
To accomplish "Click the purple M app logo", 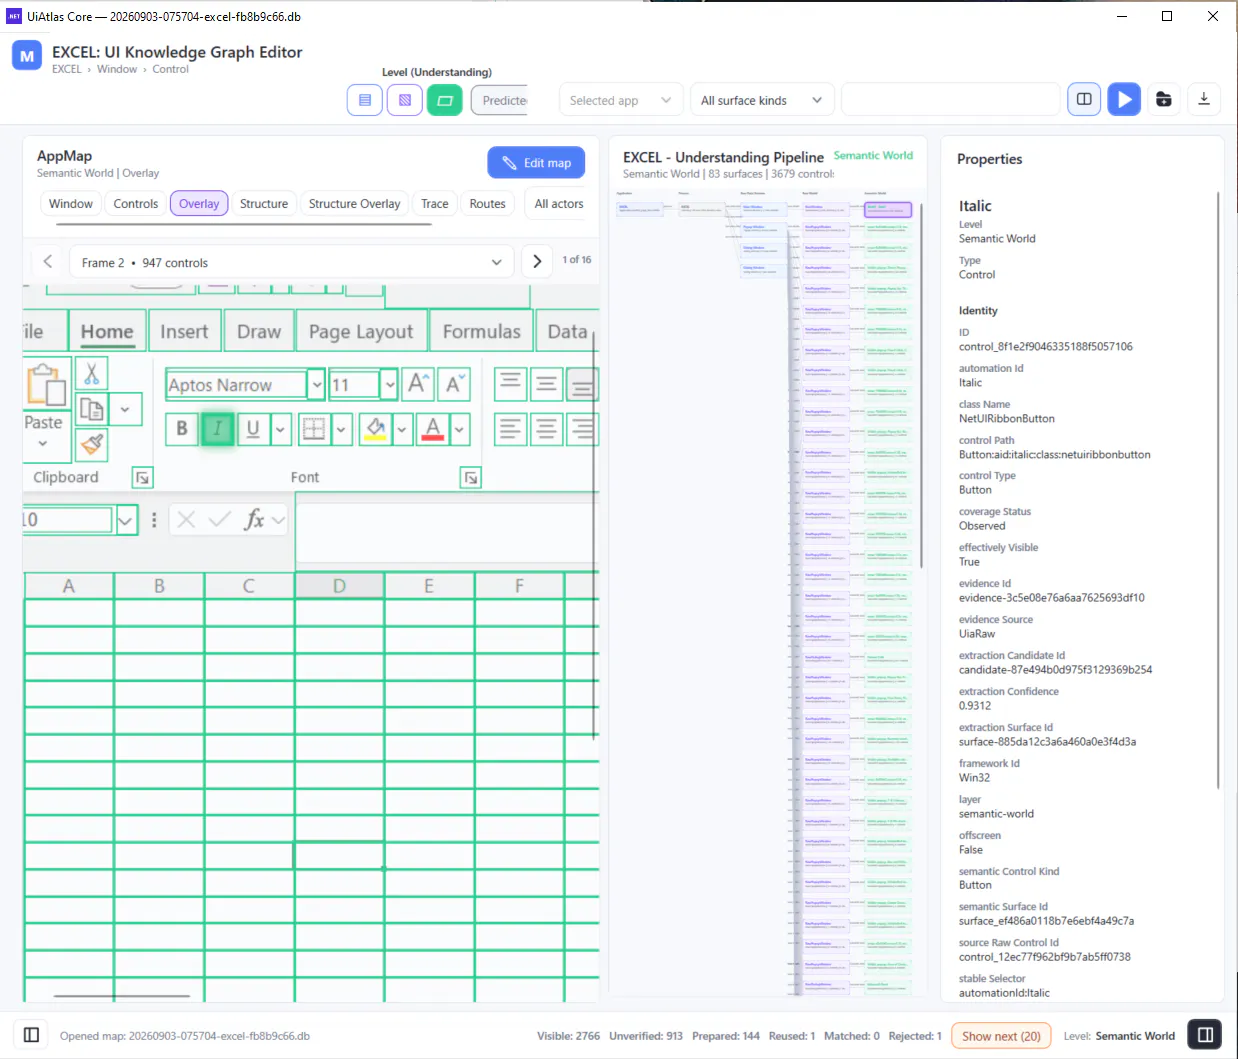I will 27,56.
